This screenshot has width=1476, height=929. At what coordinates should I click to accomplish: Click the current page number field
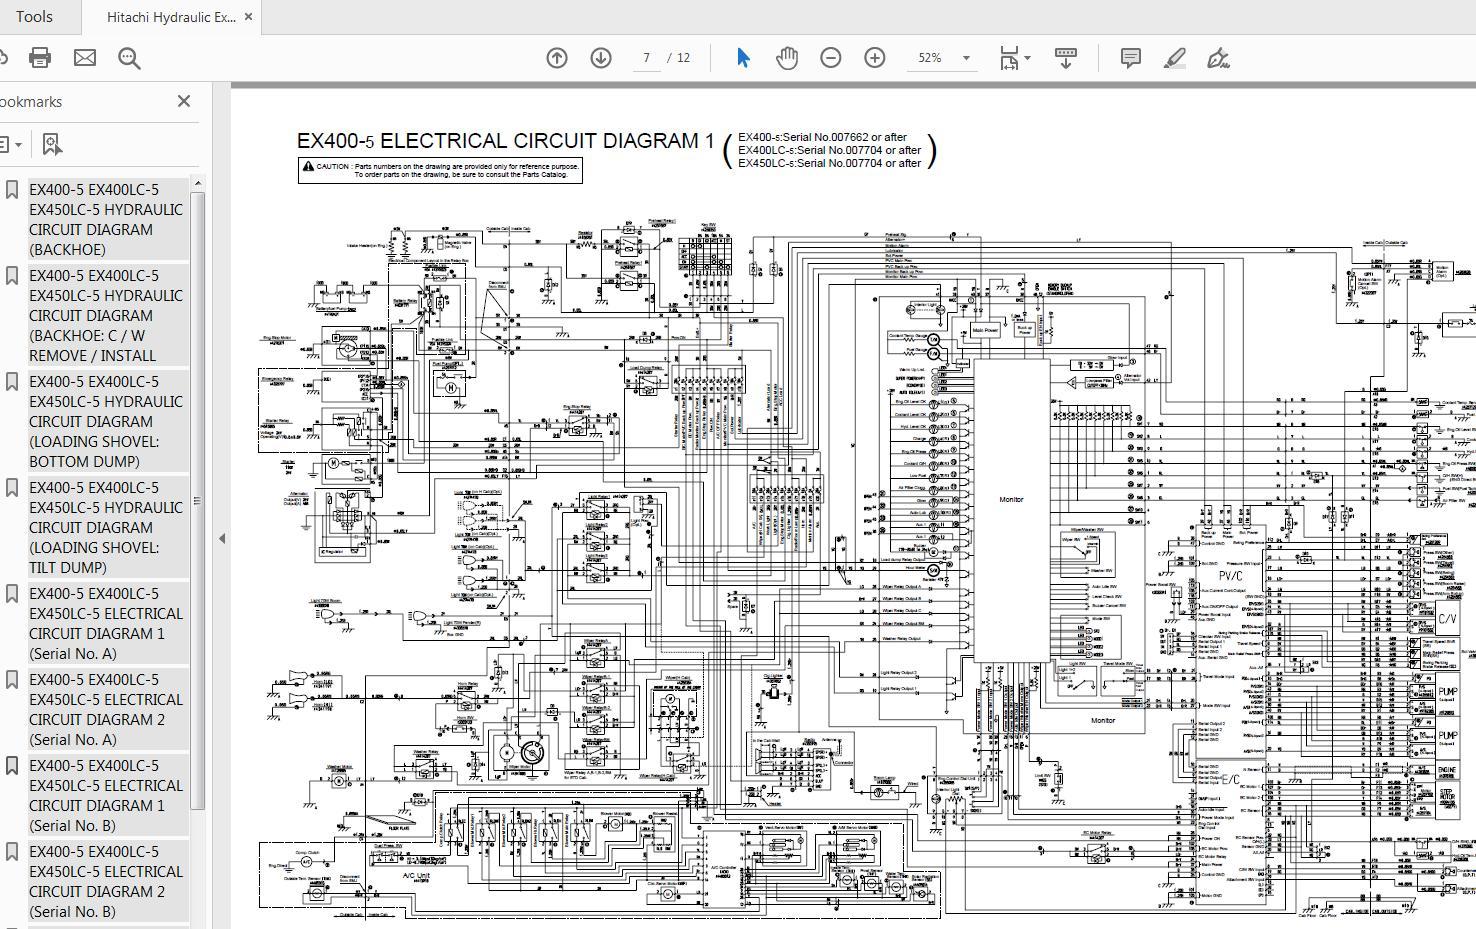pos(646,58)
